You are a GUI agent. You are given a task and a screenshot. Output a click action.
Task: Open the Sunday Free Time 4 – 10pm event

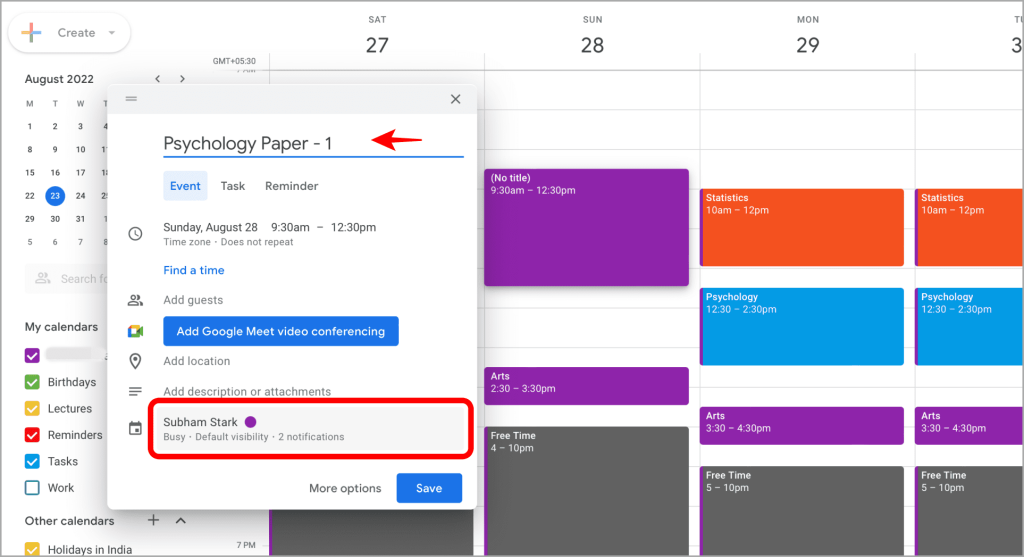coord(586,491)
